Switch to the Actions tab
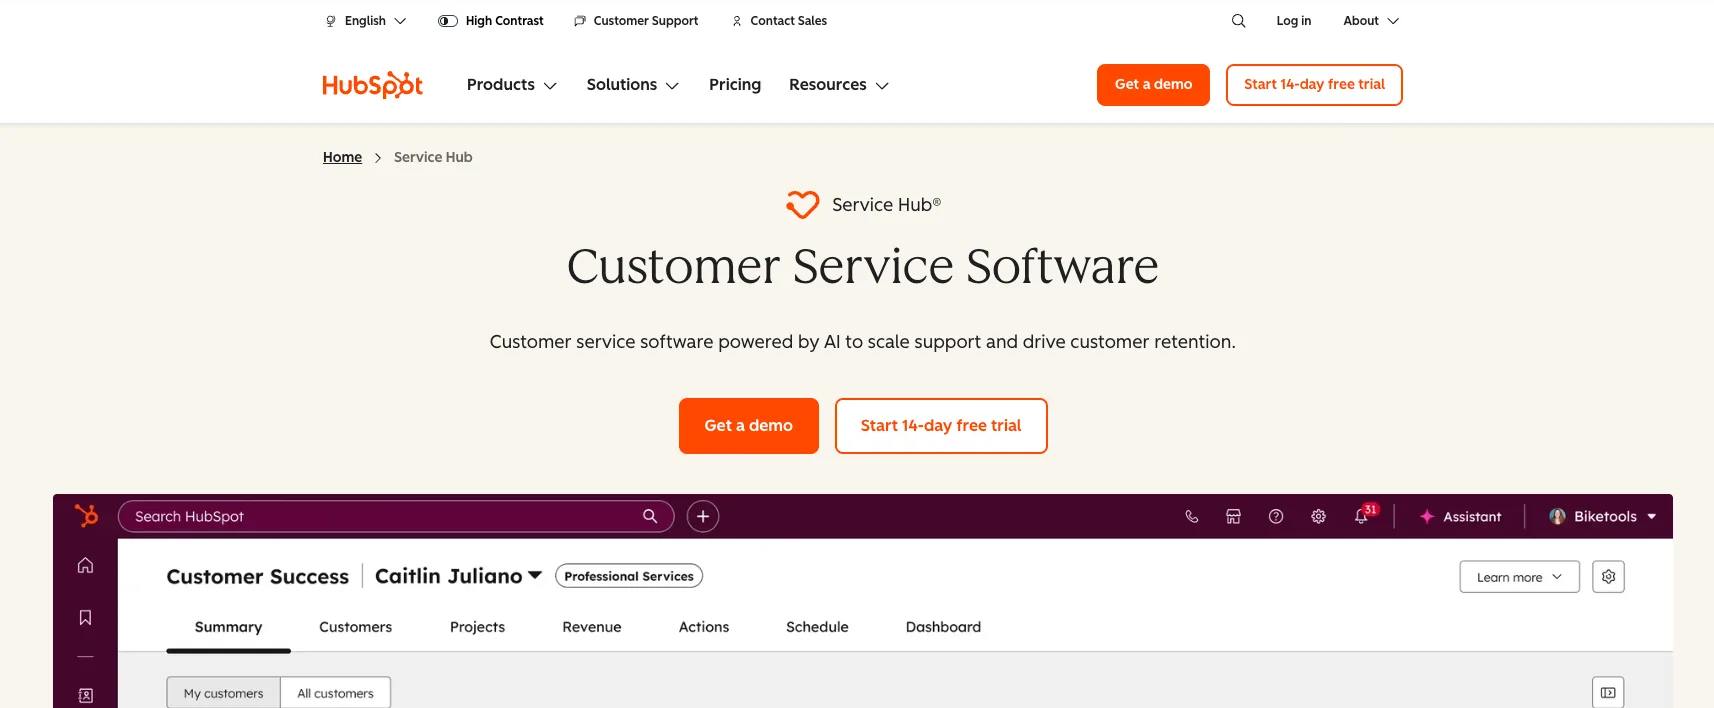Viewport: 1714px width, 708px height. [x=704, y=627]
